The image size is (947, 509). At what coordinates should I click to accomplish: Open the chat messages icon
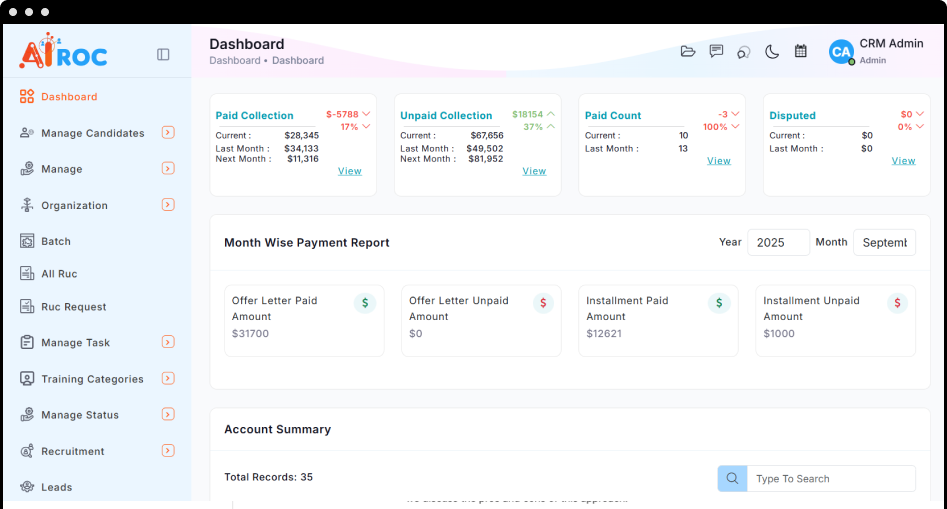[x=716, y=52]
